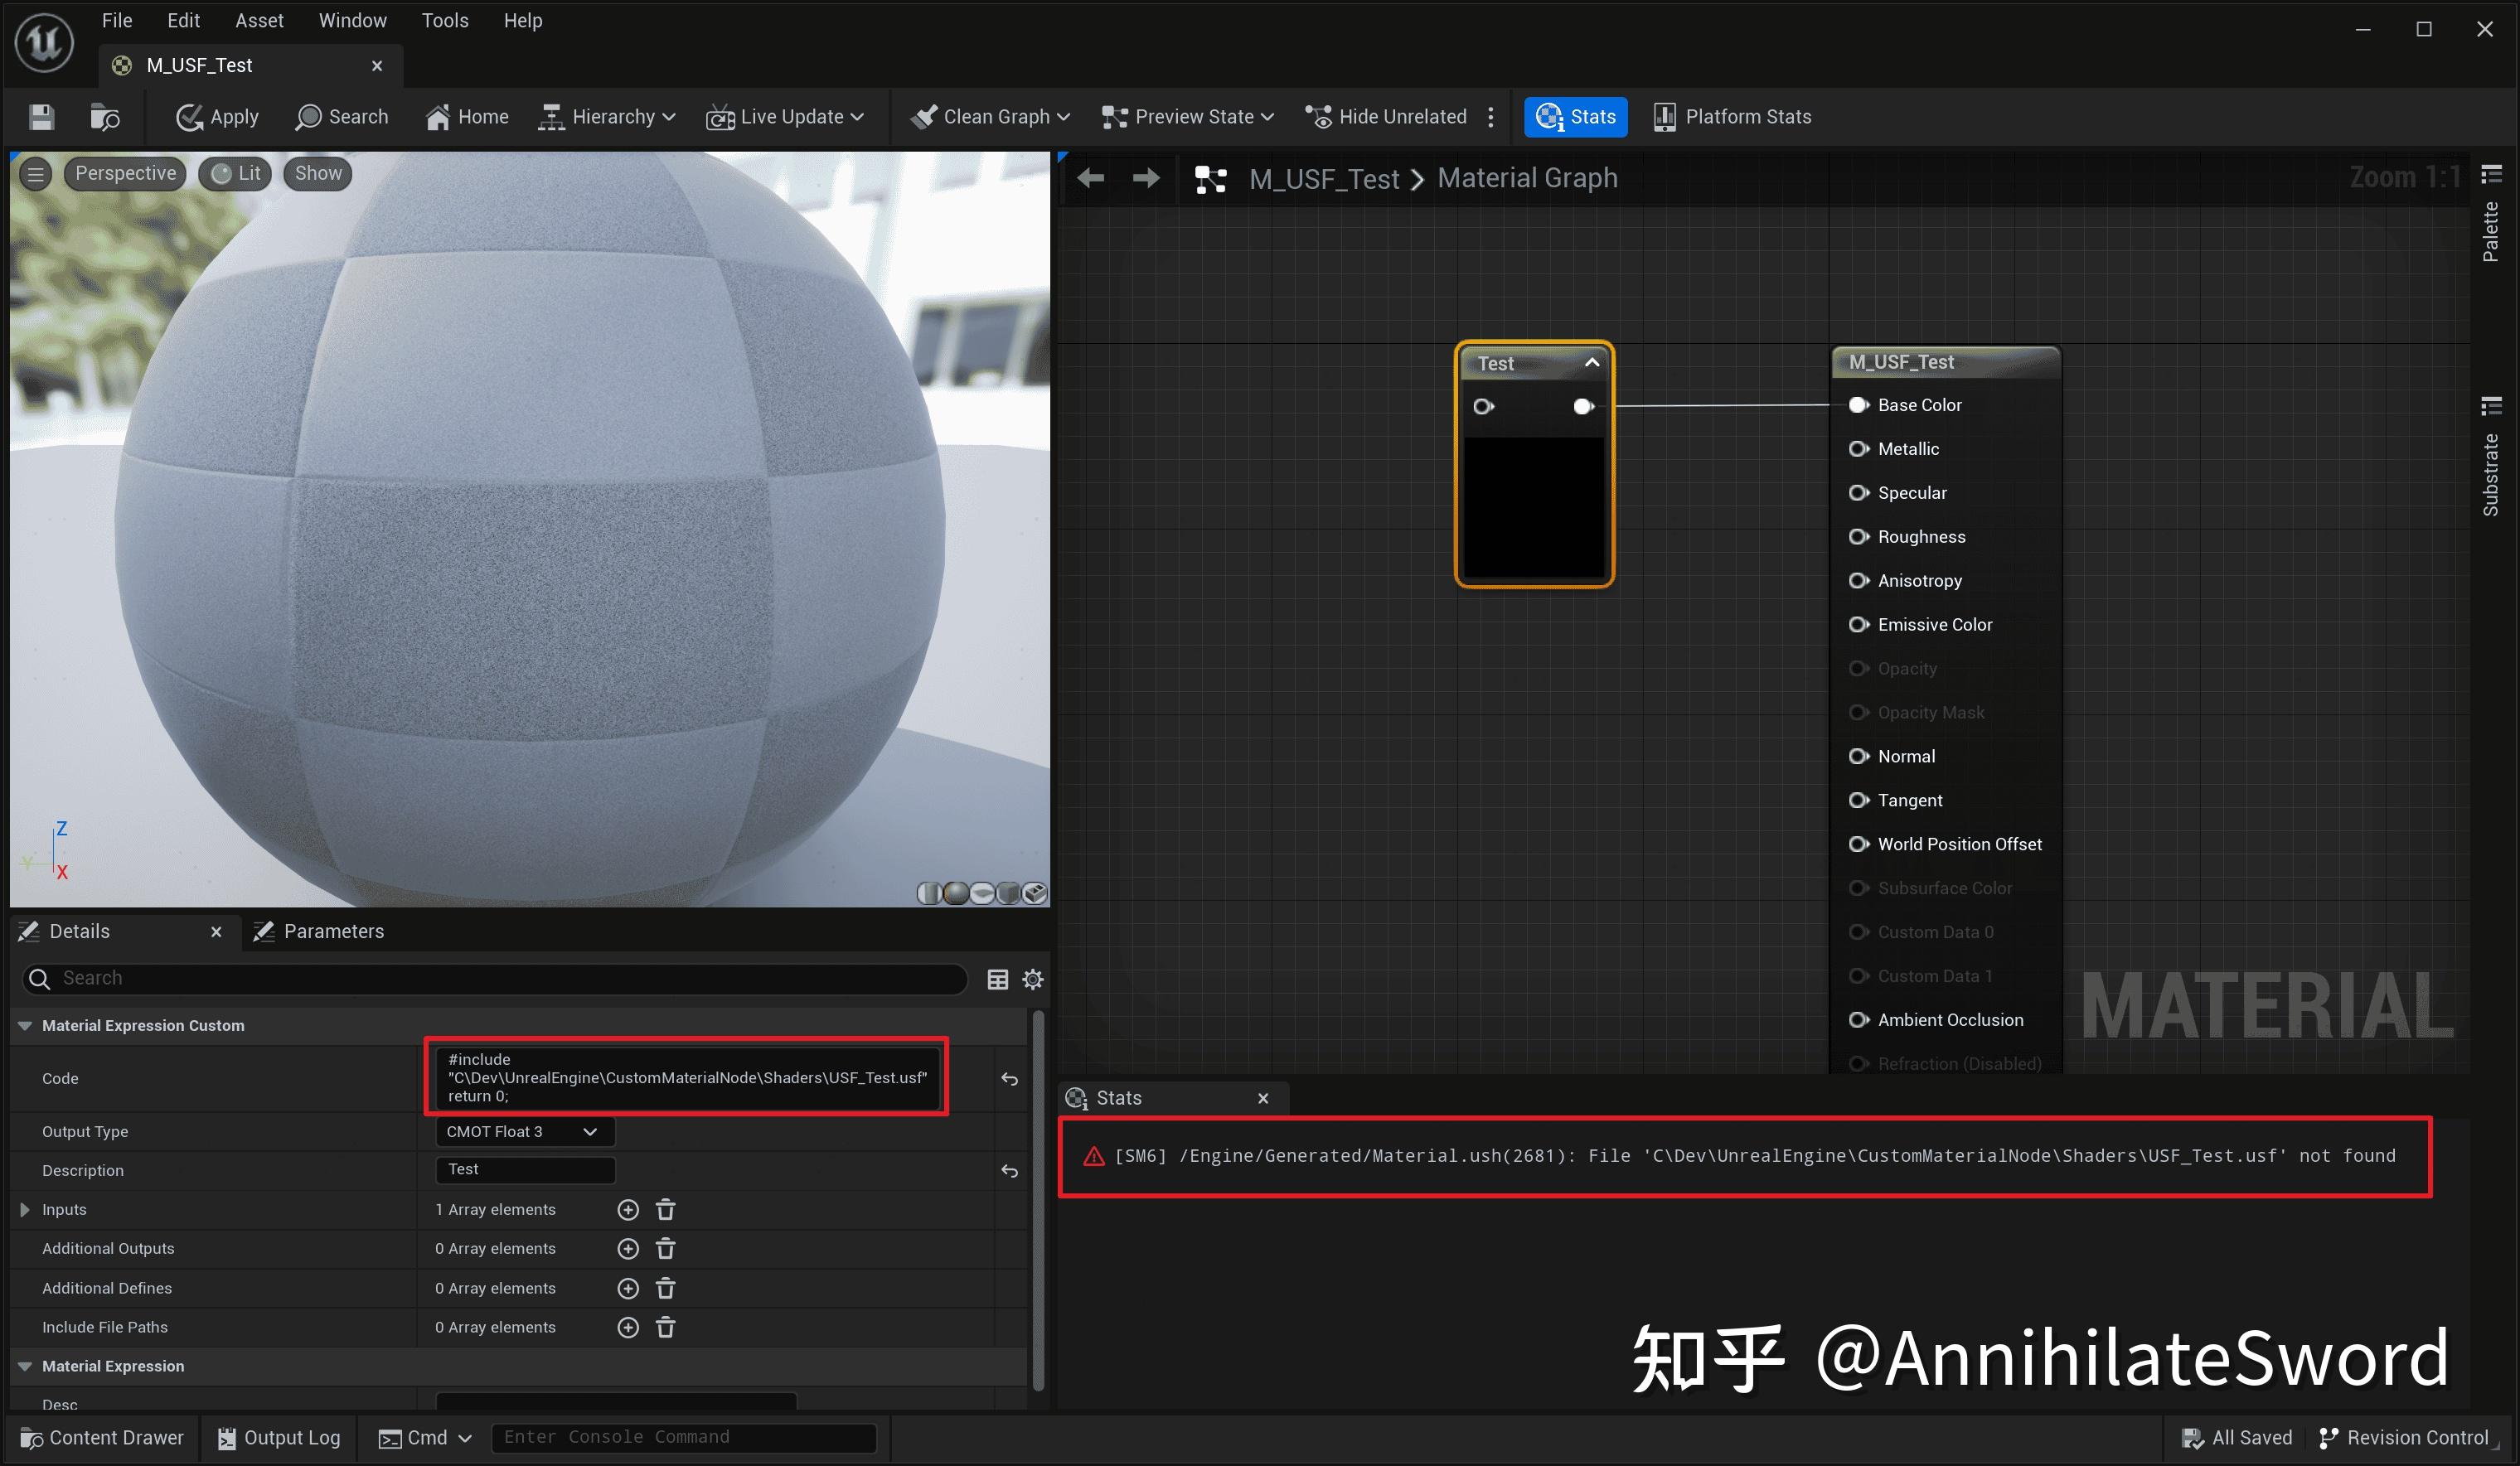The height and width of the screenshot is (1466, 2520).
Task: Open Details panel settings gear
Action: [x=1032, y=979]
